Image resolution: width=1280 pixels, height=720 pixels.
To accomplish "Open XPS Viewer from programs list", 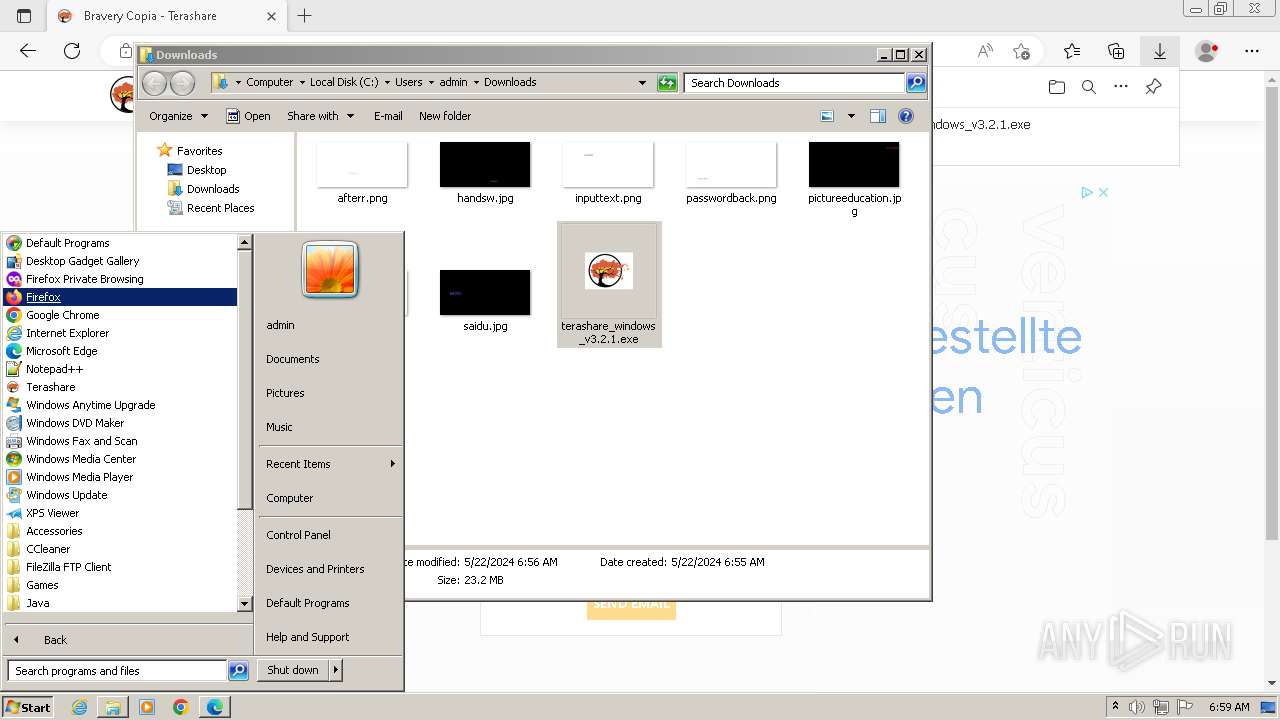I will tap(120, 513).
